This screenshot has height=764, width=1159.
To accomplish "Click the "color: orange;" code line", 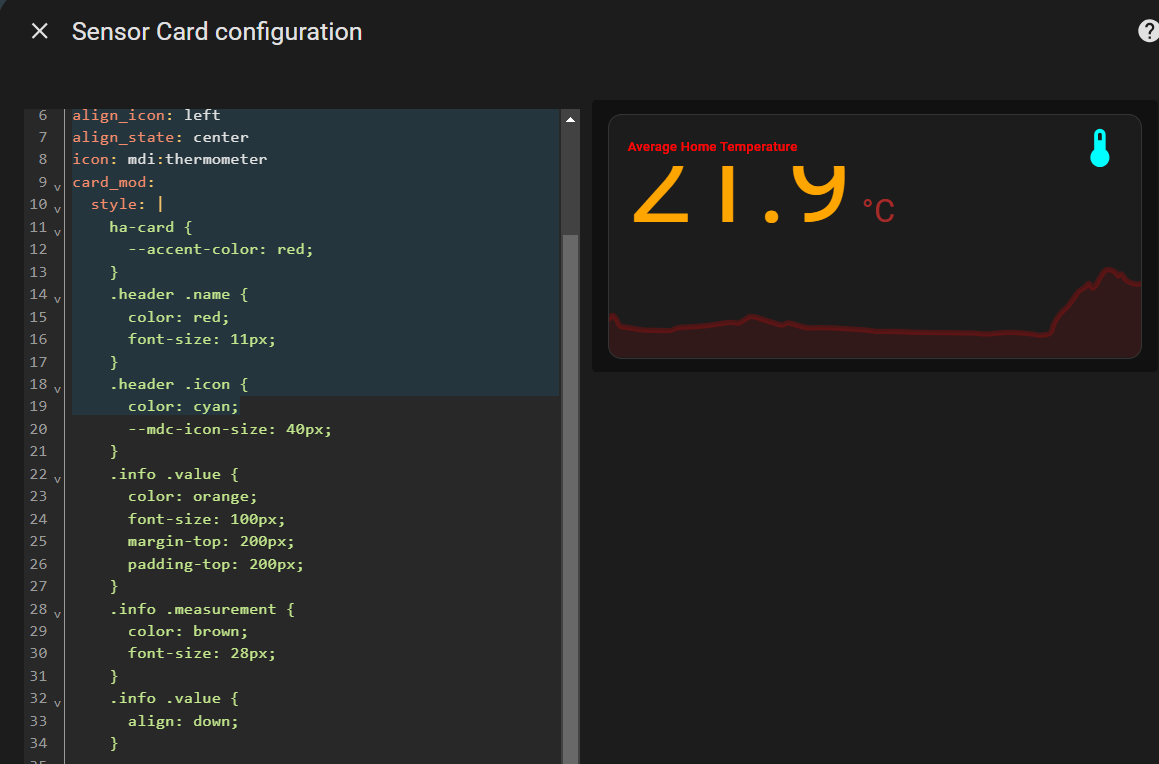I will pos(192,496).
